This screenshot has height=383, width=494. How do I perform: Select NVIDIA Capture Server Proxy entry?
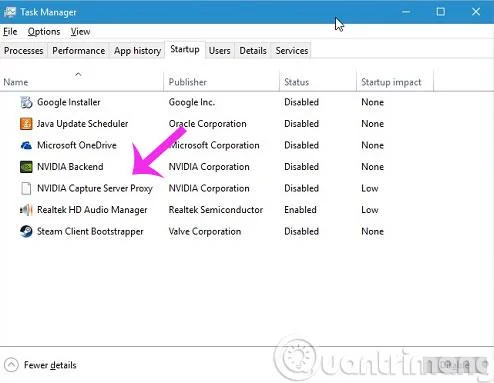tap(95, 188)
